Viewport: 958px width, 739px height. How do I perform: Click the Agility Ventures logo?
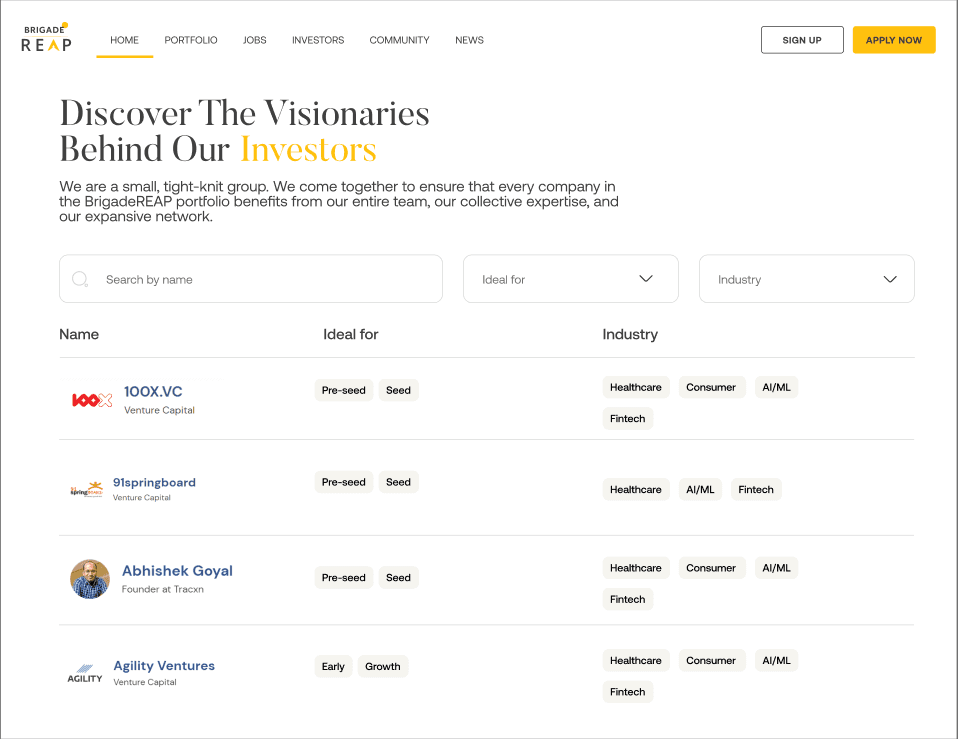[x=85, y=674]
